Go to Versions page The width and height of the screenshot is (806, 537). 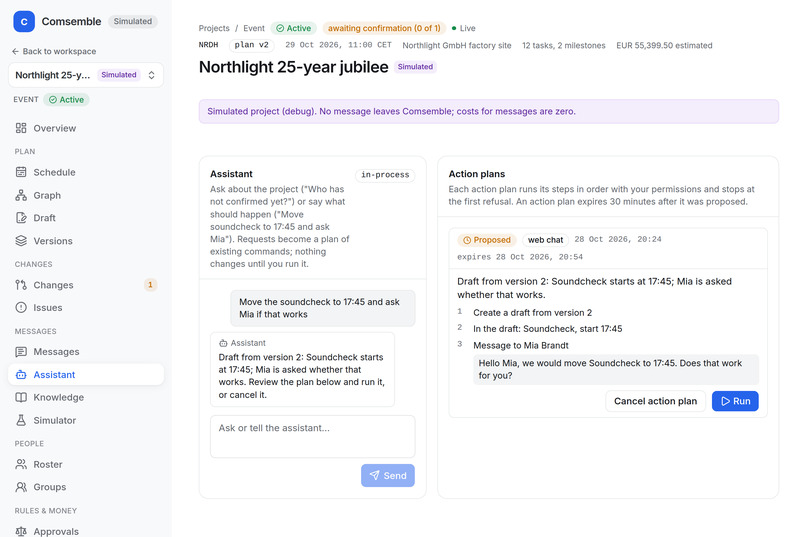[86, 240]
